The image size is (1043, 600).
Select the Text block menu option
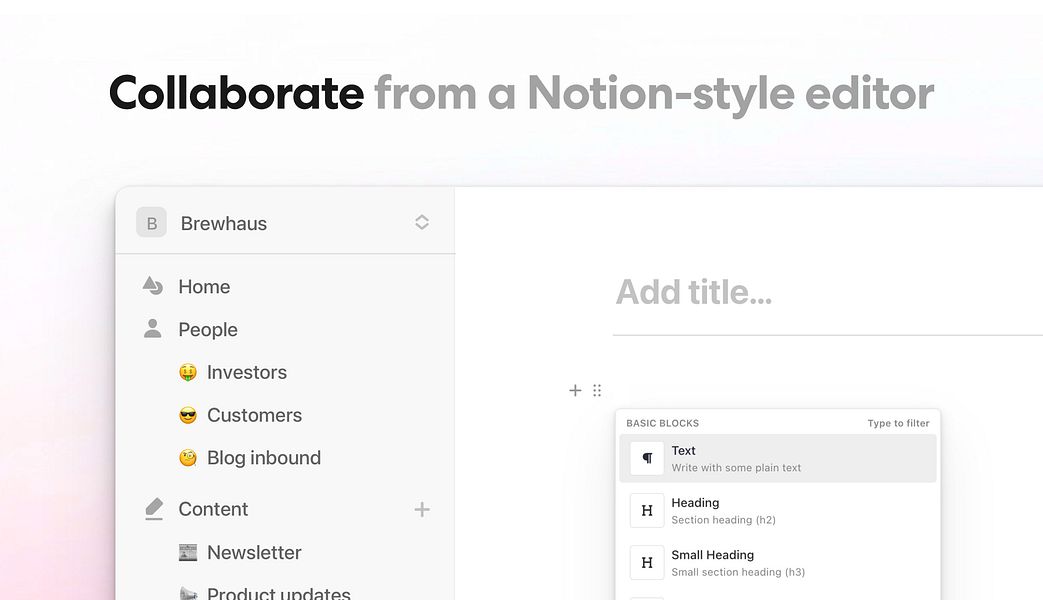click(778, 458)
